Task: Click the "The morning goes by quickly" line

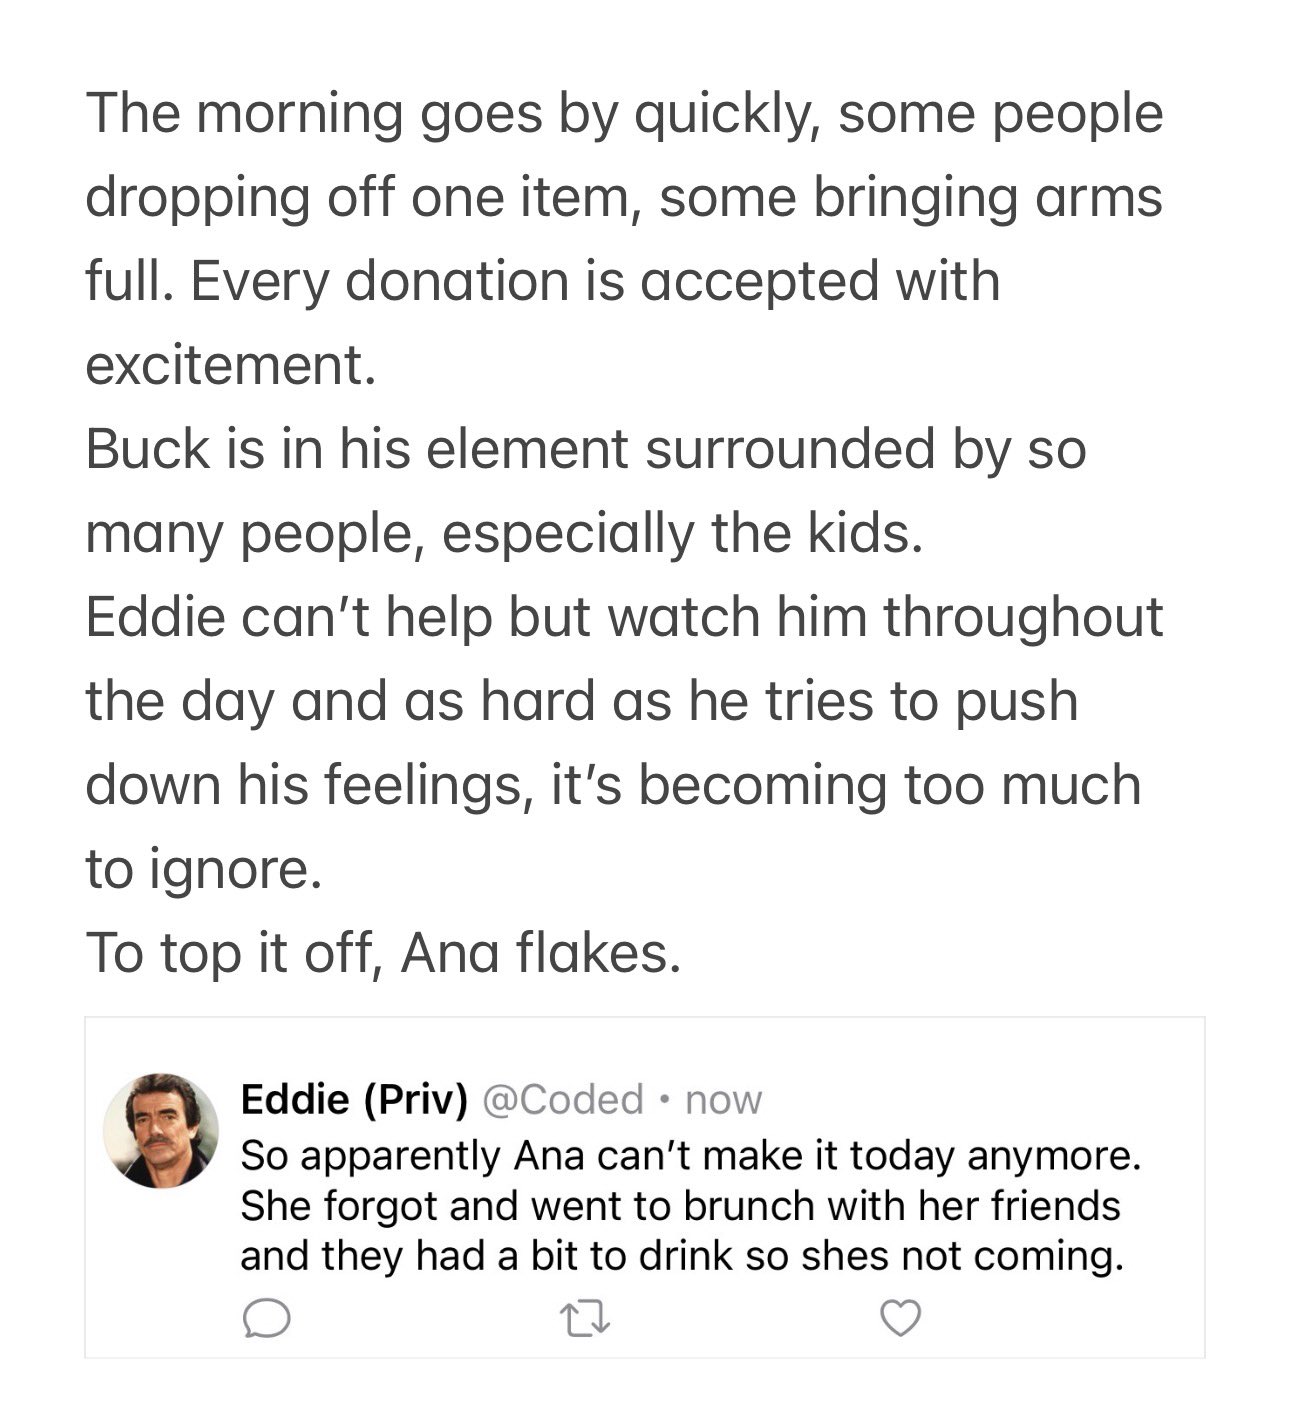Action: tap(624, 115)
